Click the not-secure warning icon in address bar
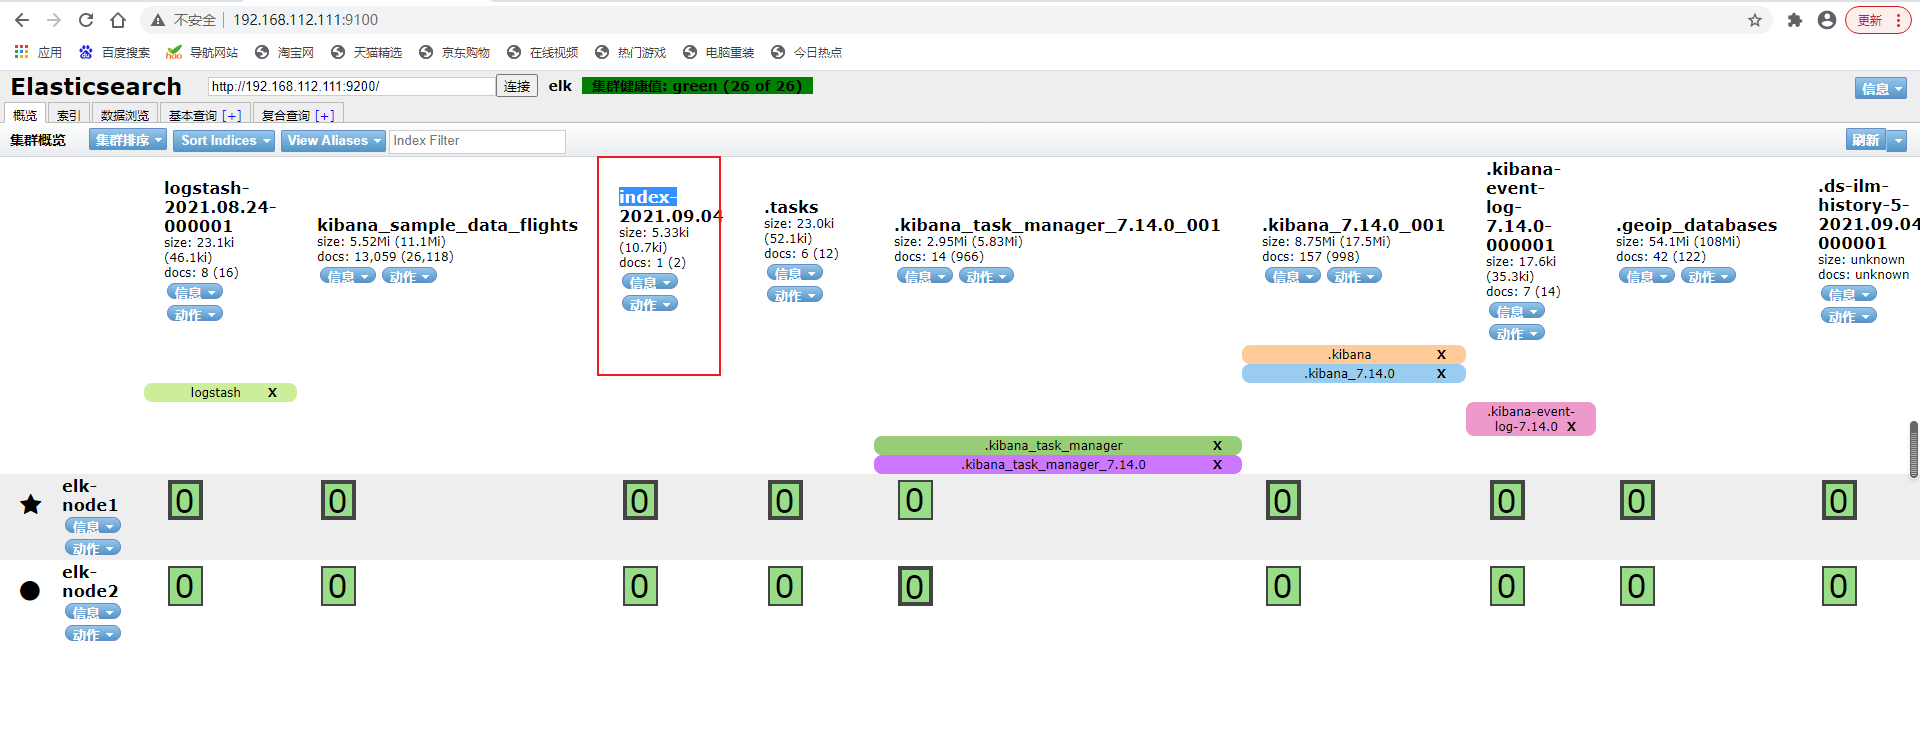Viewport: 1920px width, 732px height. (157, 20)
